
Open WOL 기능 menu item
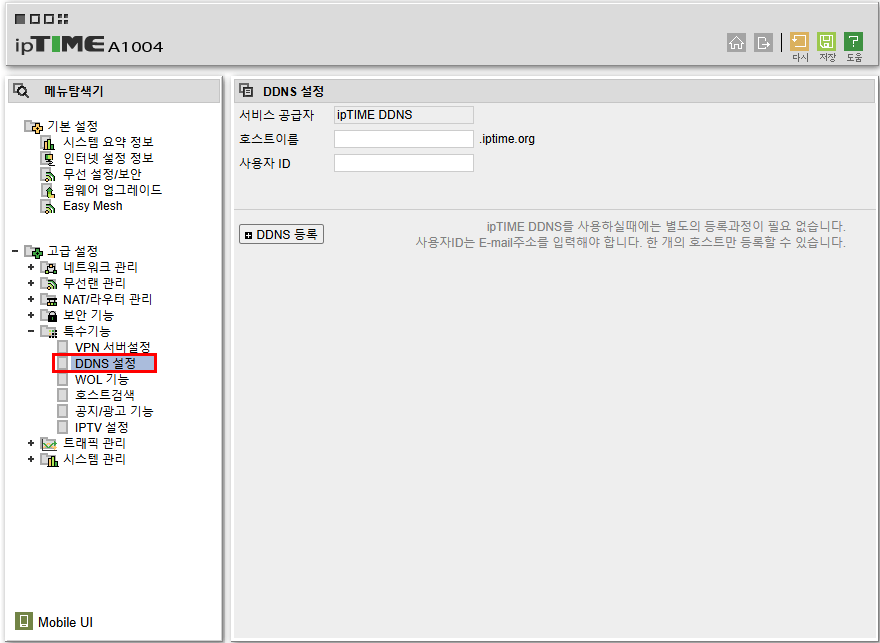102,379
